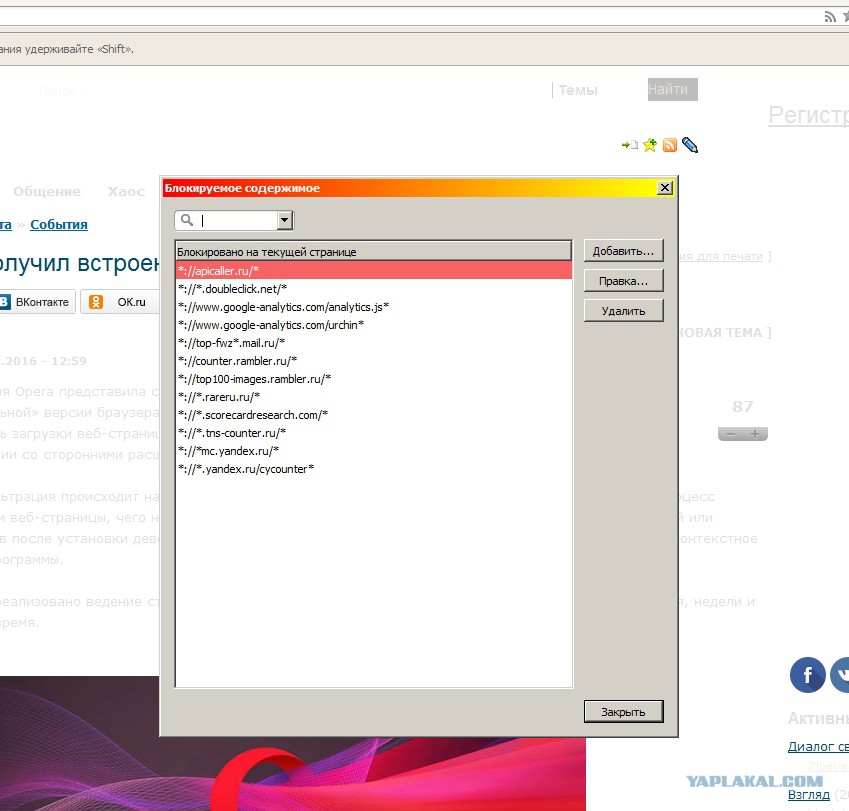Share via the OK.ru button
The height and width of the screenshot is (811, 849).
point(119,302)
